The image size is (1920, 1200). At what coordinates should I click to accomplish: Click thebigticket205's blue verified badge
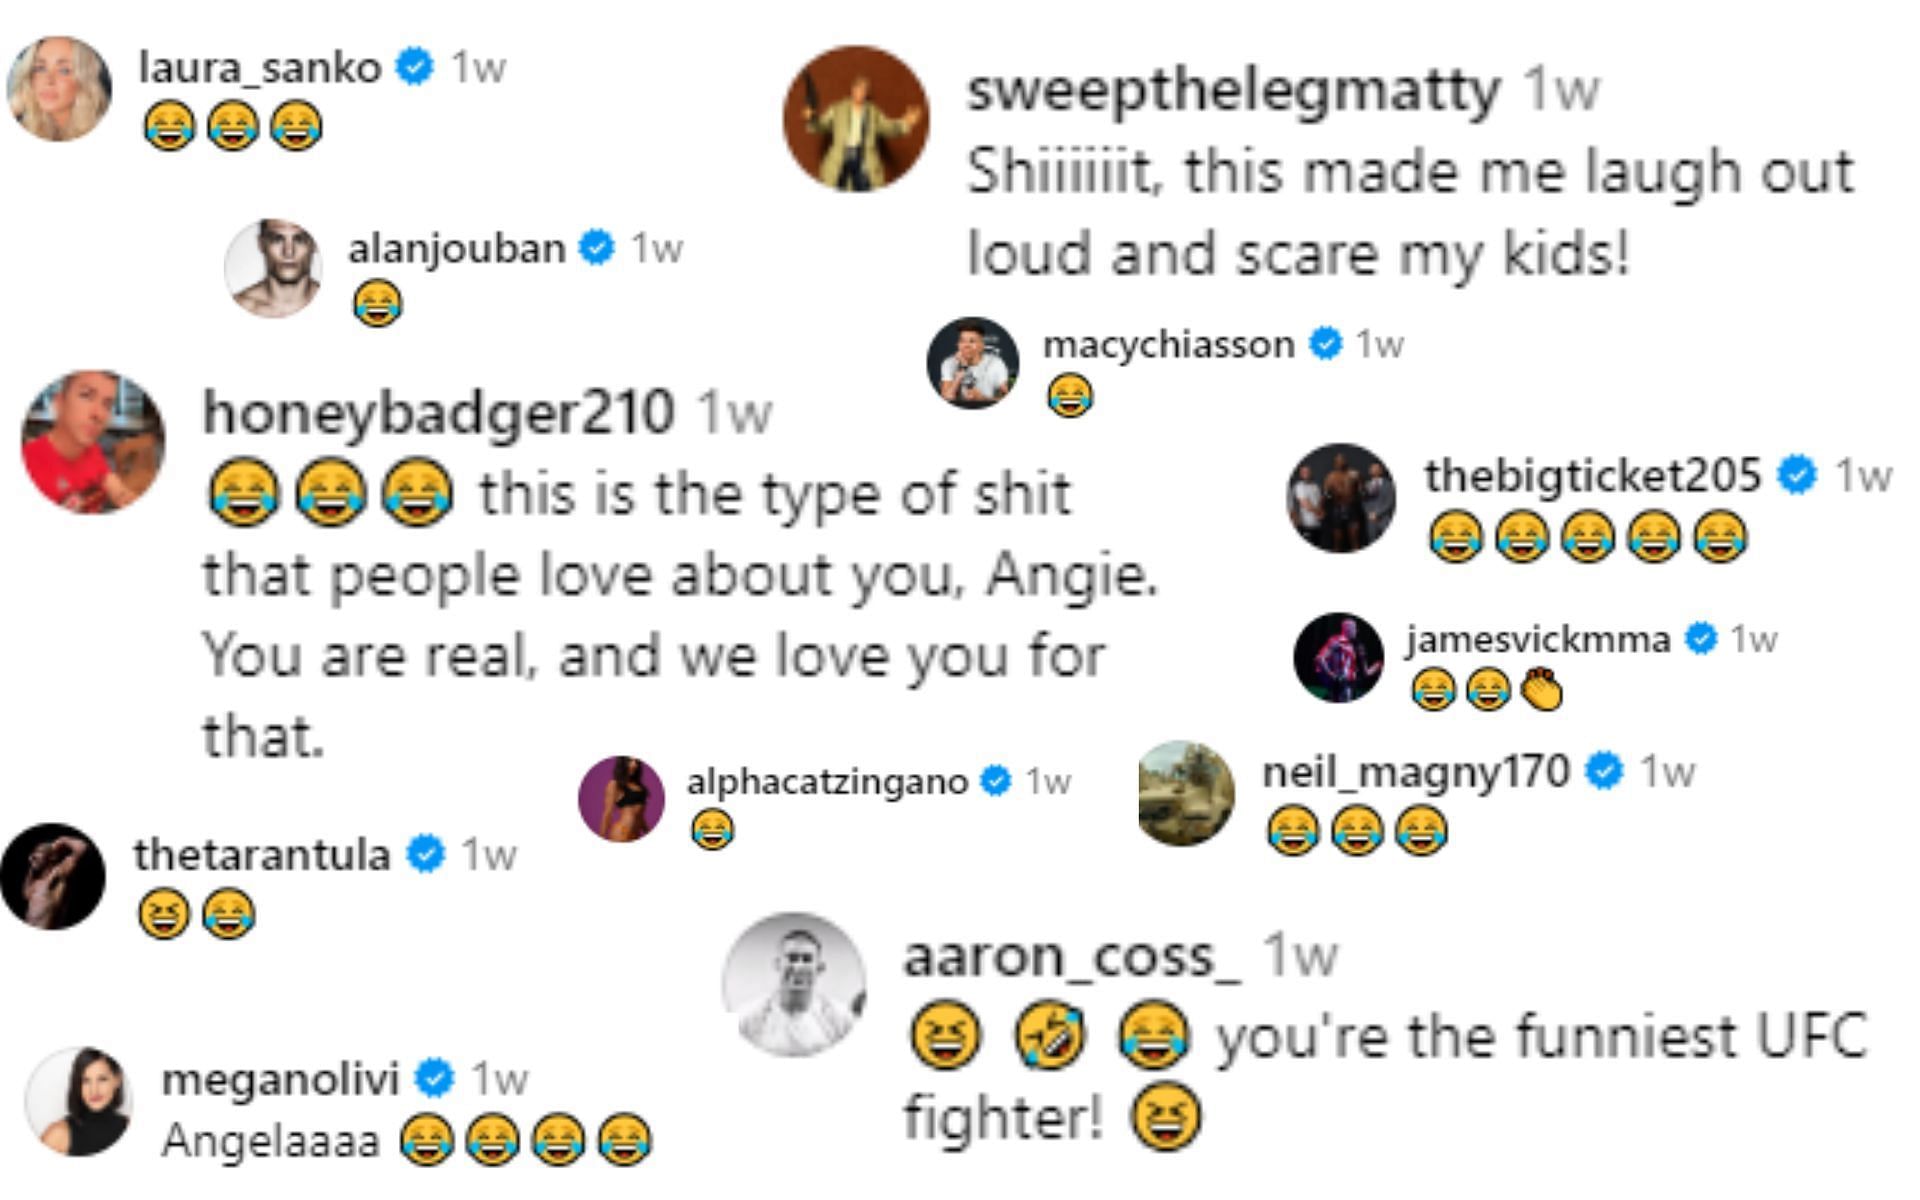tap(1796, 475)
